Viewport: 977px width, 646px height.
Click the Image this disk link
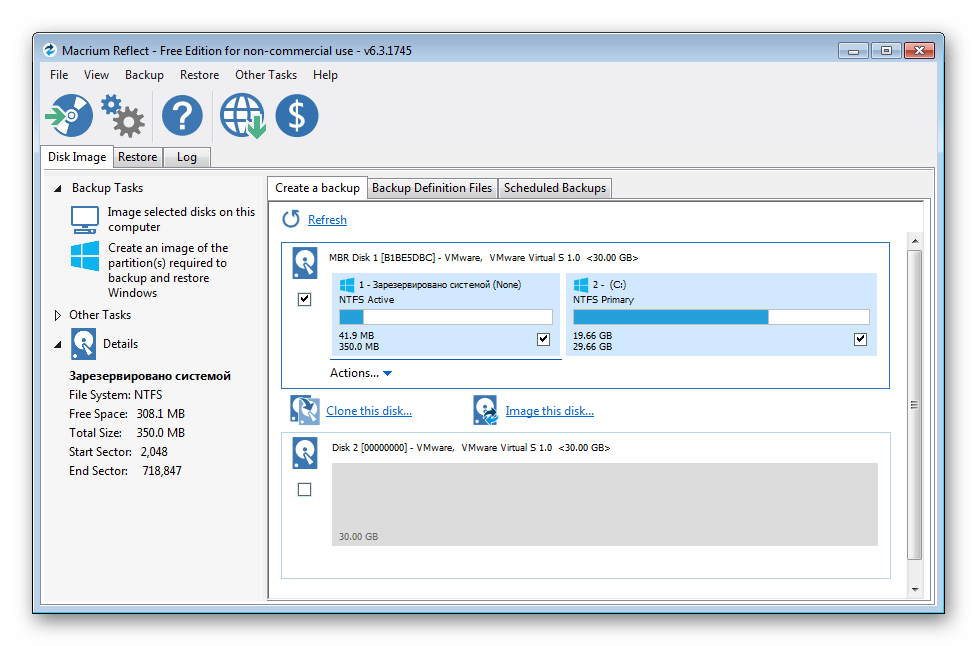[x=549, y=411]
